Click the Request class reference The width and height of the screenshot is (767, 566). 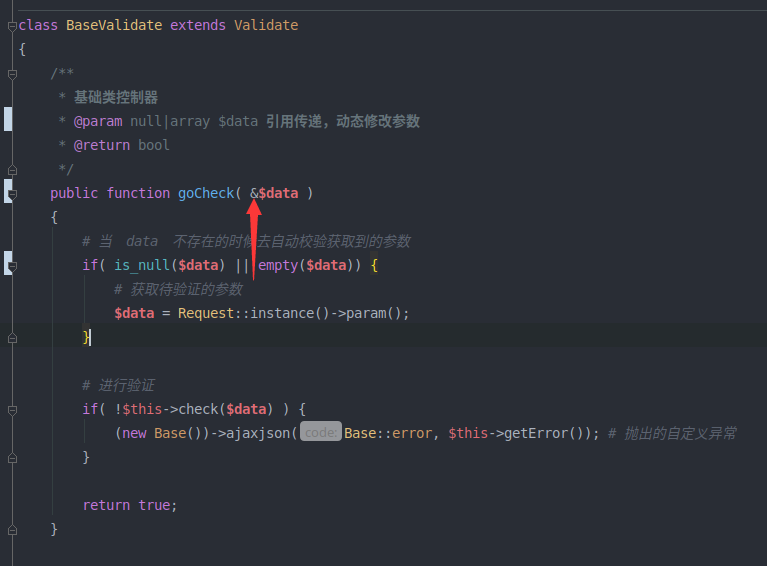[x=206, y=313]
